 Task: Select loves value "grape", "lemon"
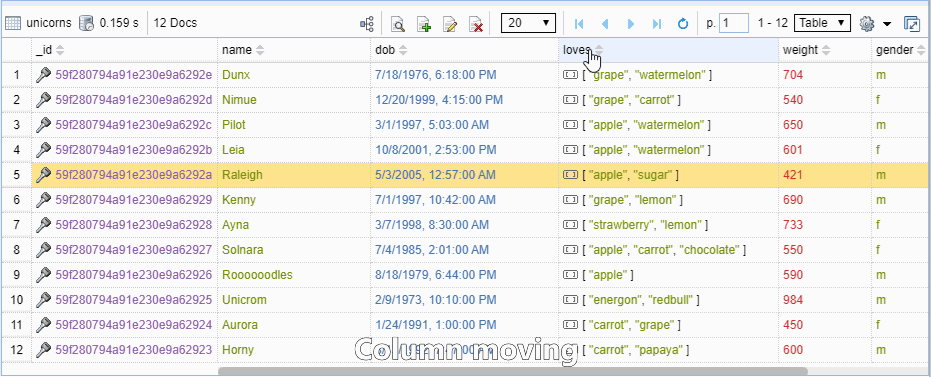tap(632, 200)
